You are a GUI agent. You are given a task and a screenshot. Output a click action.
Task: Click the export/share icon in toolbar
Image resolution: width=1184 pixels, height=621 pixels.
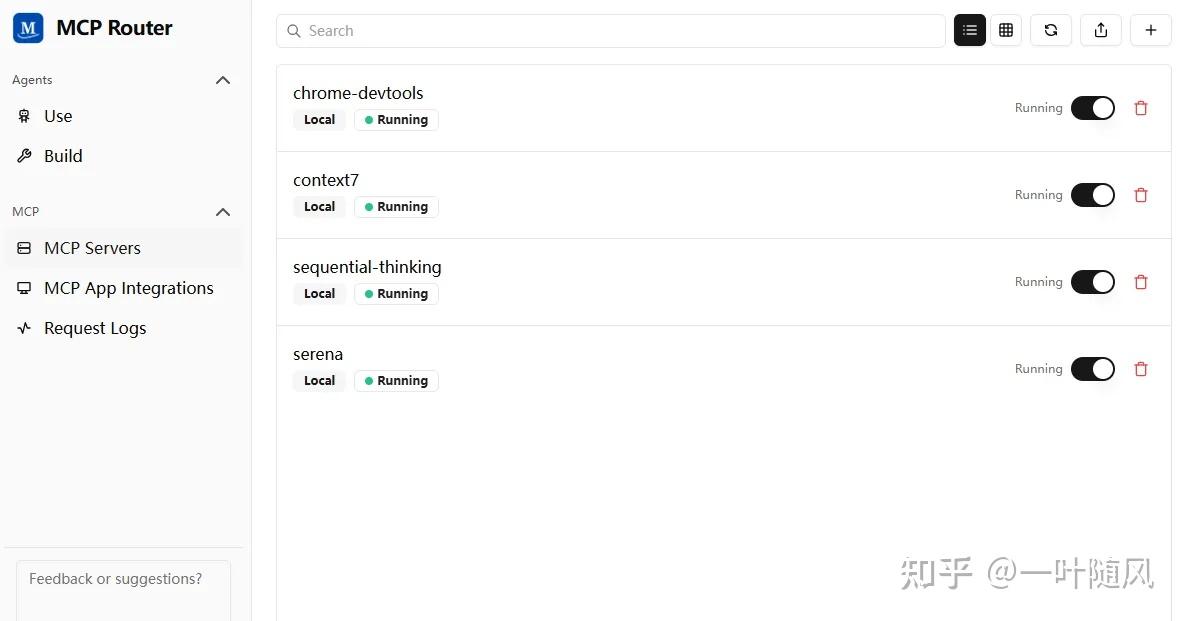[1101, 31]
